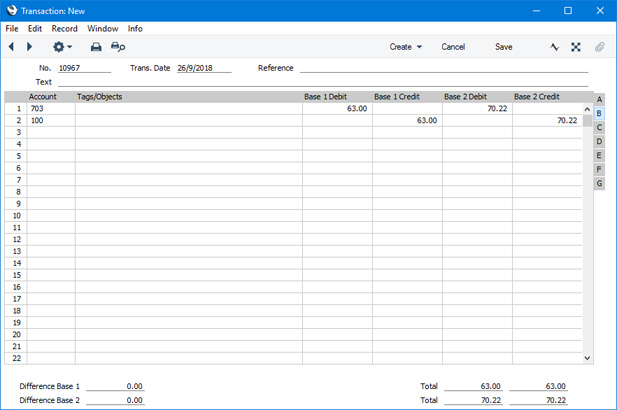Click Base 1 credit total 63.00 field
Viewport: 617px width, 410px height.
tap(538, 386)
